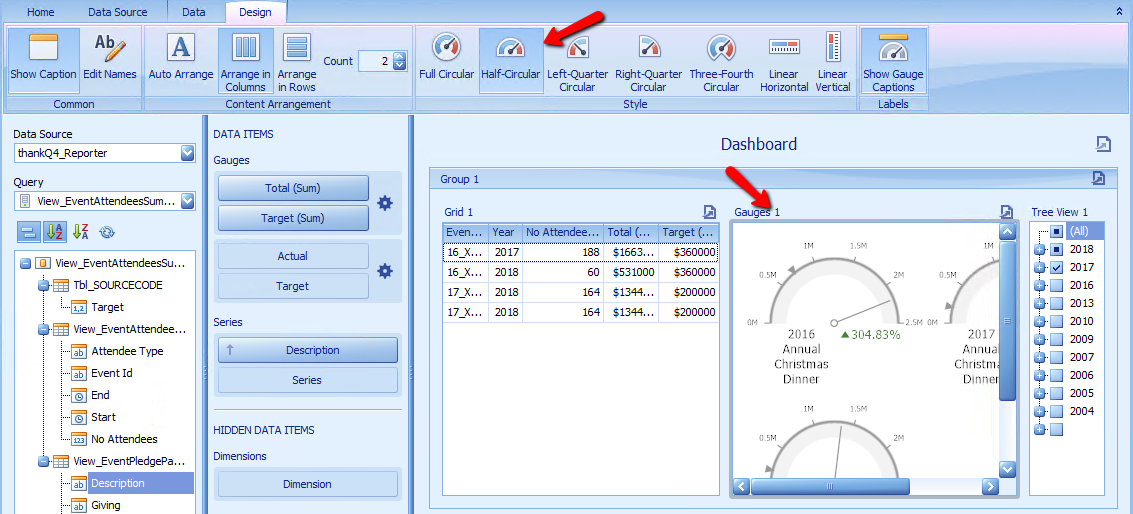
Task: Check the 2007 checkbox
Action: [1056, 358]
